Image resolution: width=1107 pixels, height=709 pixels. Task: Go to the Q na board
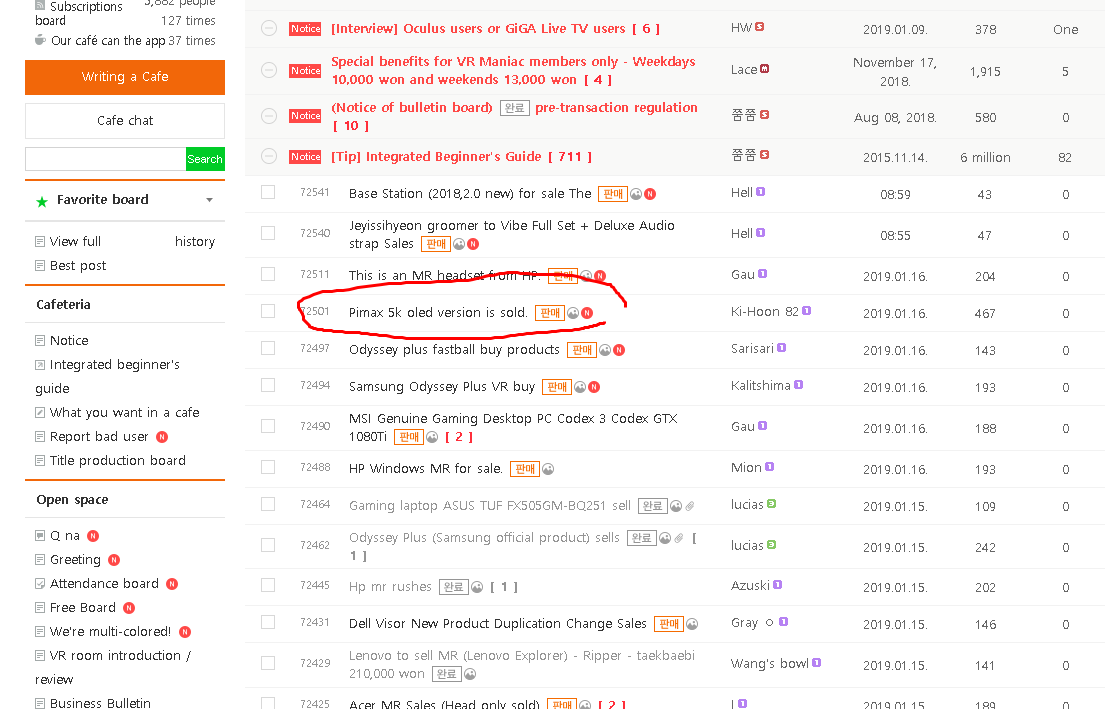[65, 536]
